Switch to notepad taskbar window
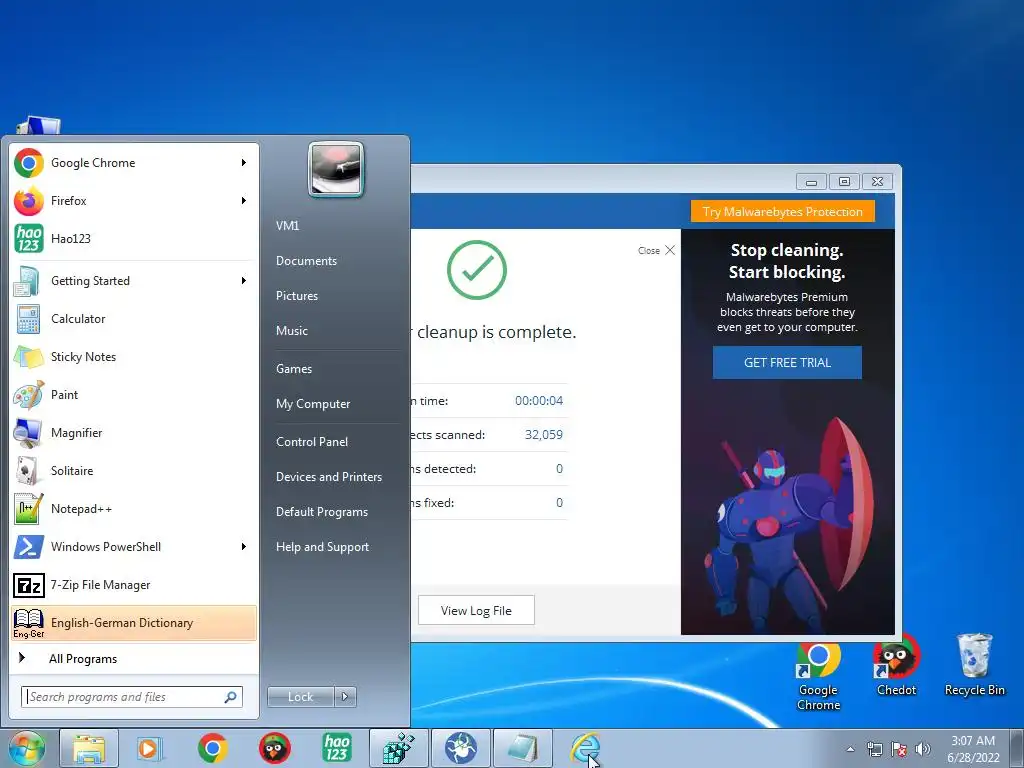This screenshot has height=768, width=1024. tap(522, 748)
